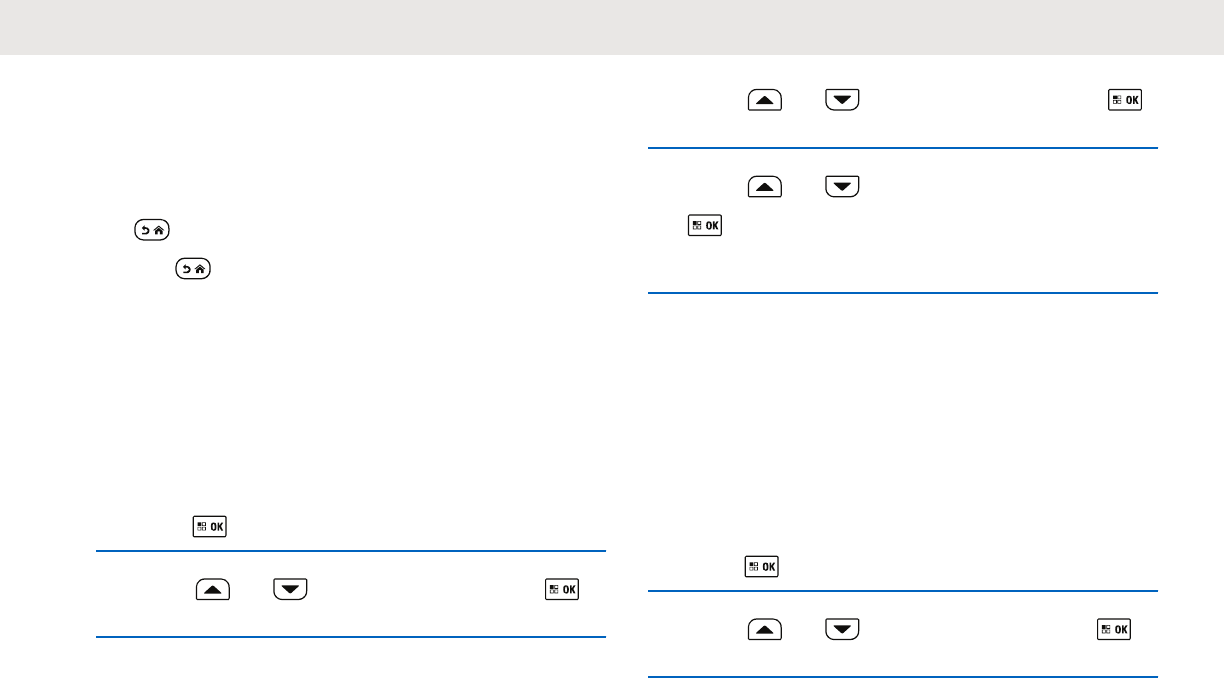Click the down arrow icon in second right-column step
The height and width of the screenshot is (678, 1224).
(842, 187)
